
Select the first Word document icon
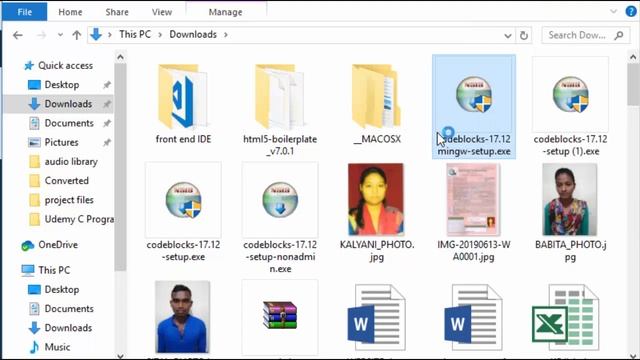click(x=376, y=318)
